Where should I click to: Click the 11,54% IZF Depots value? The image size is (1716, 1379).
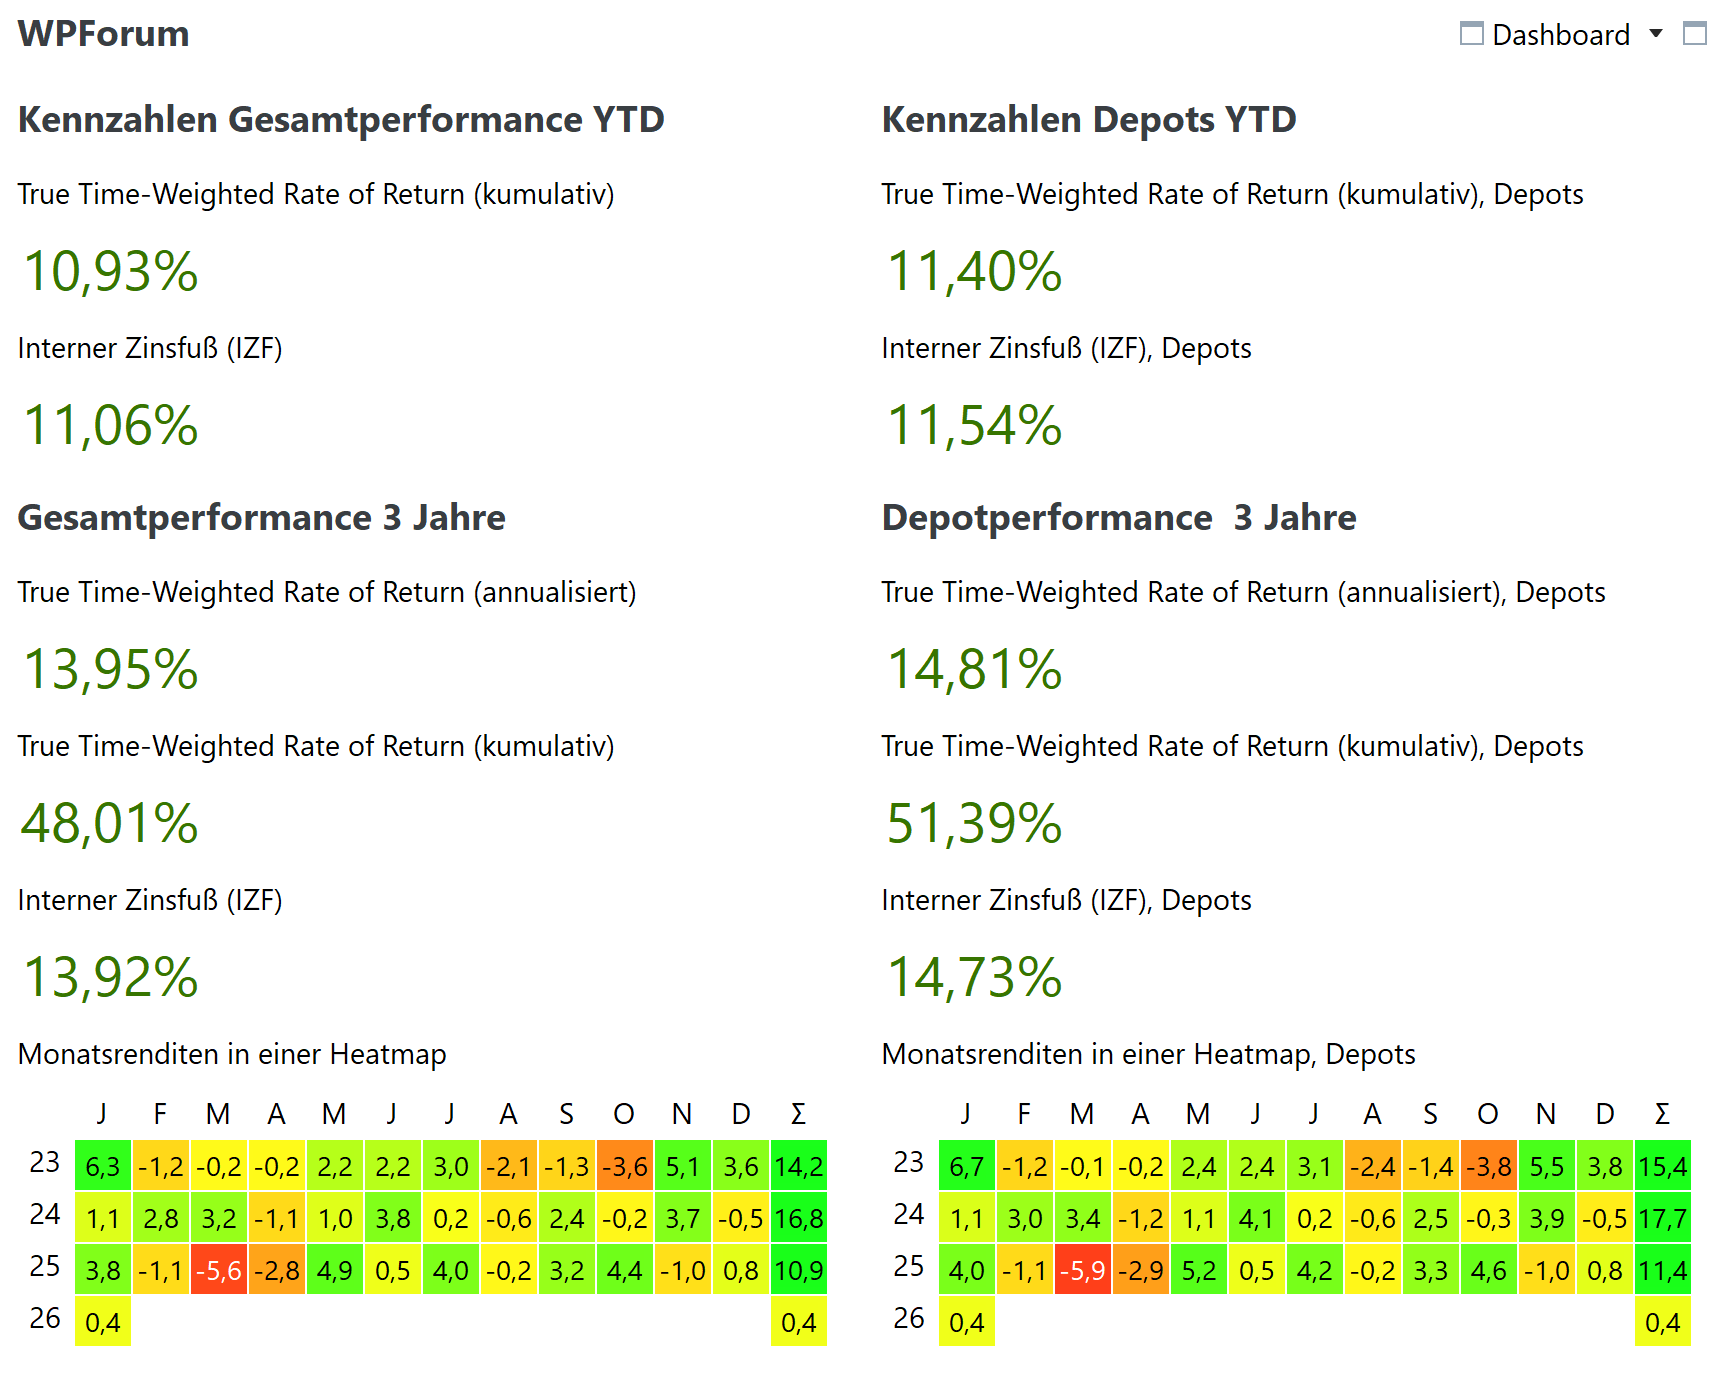[x=974, y=426]
